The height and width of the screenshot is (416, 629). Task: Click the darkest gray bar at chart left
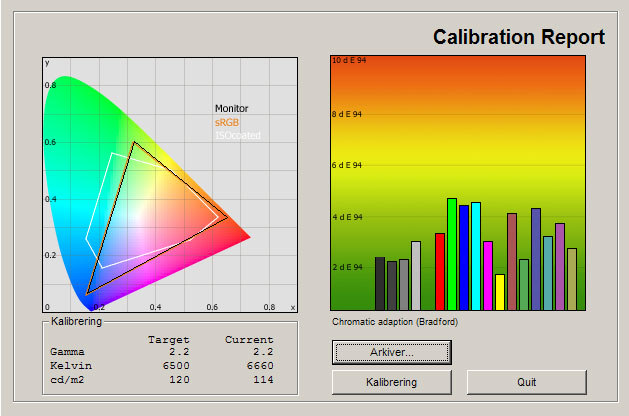(380, 284)
